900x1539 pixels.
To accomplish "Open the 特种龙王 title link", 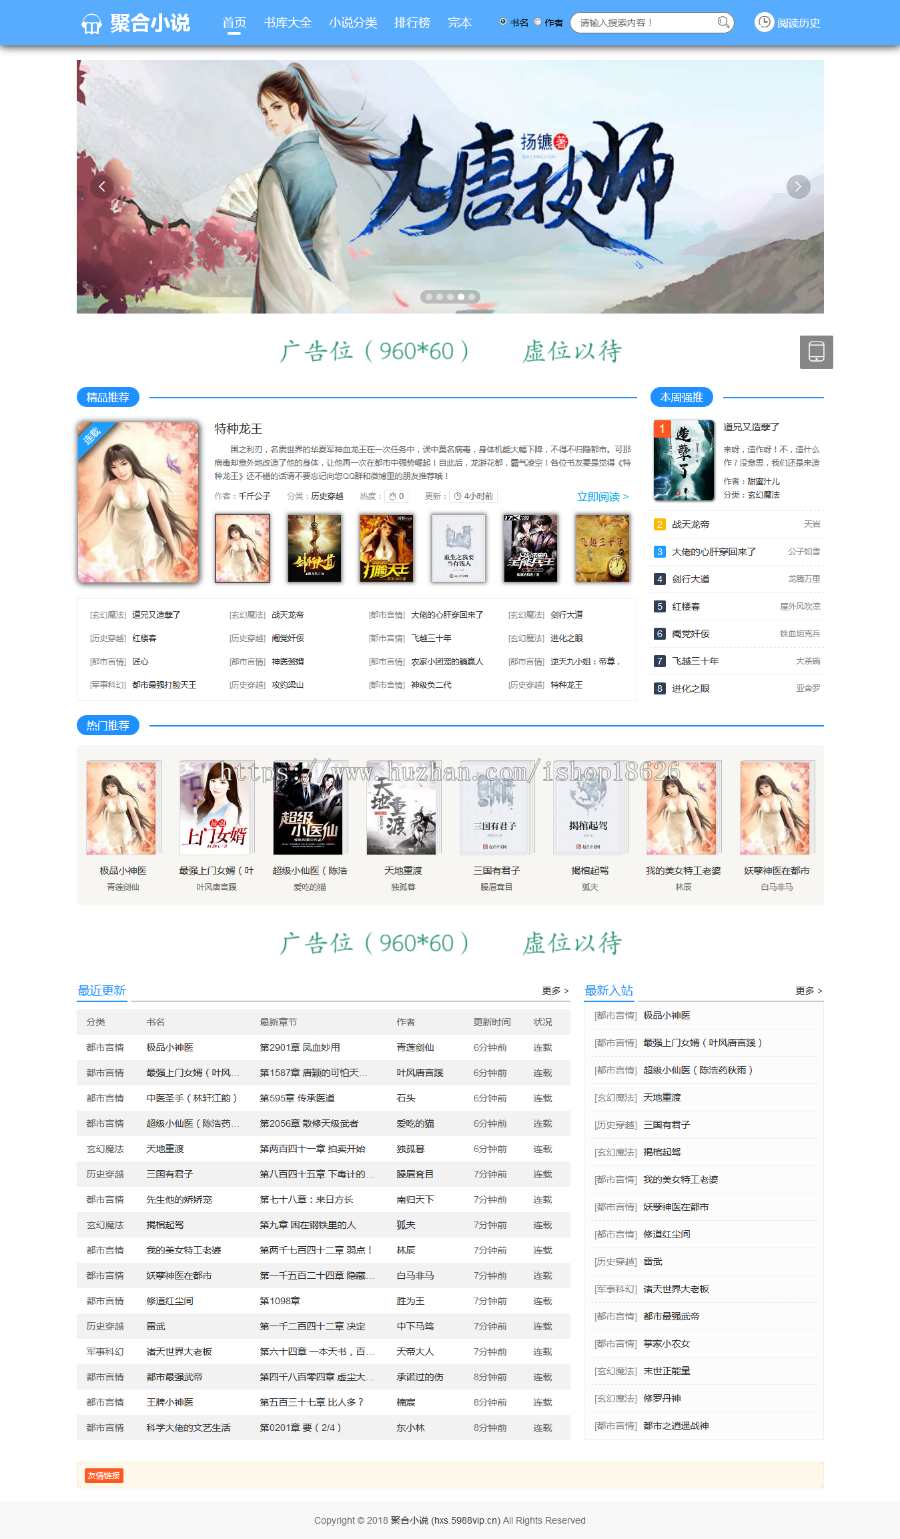I will [238, 429].
